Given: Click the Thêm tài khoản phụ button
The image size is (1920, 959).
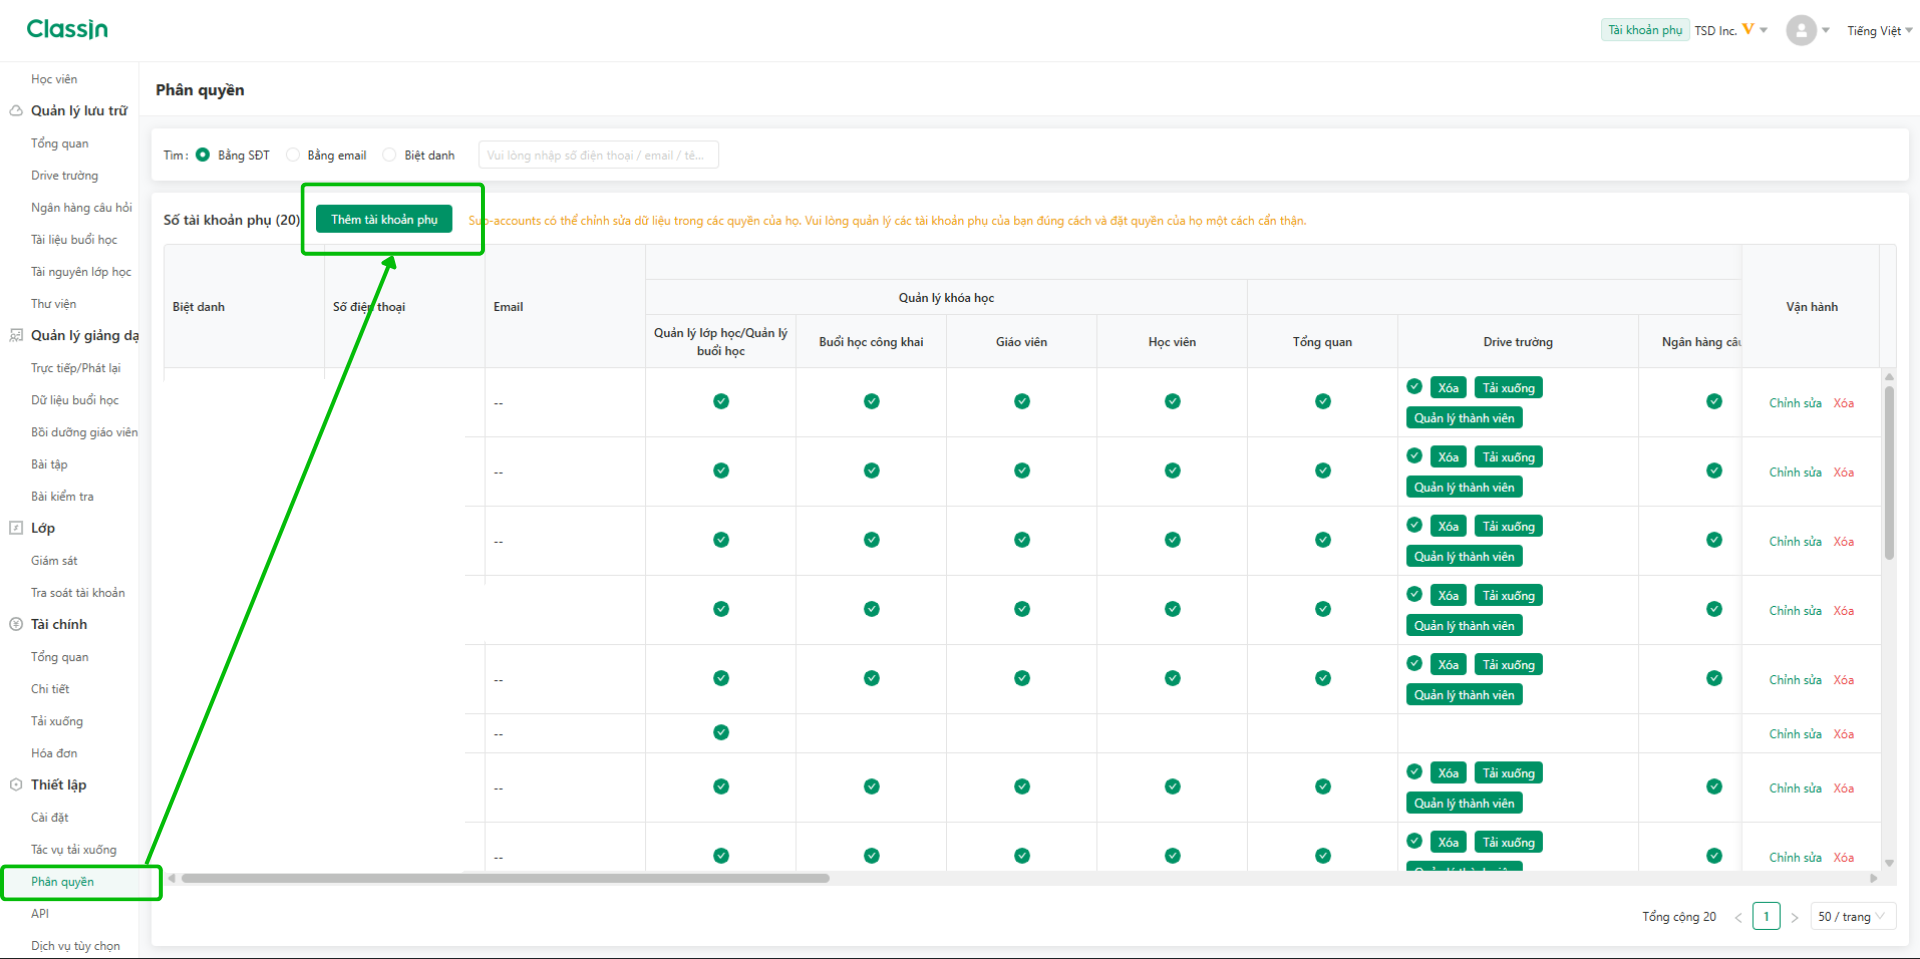Looking at the screenshot, I should [x=384, y=220].
